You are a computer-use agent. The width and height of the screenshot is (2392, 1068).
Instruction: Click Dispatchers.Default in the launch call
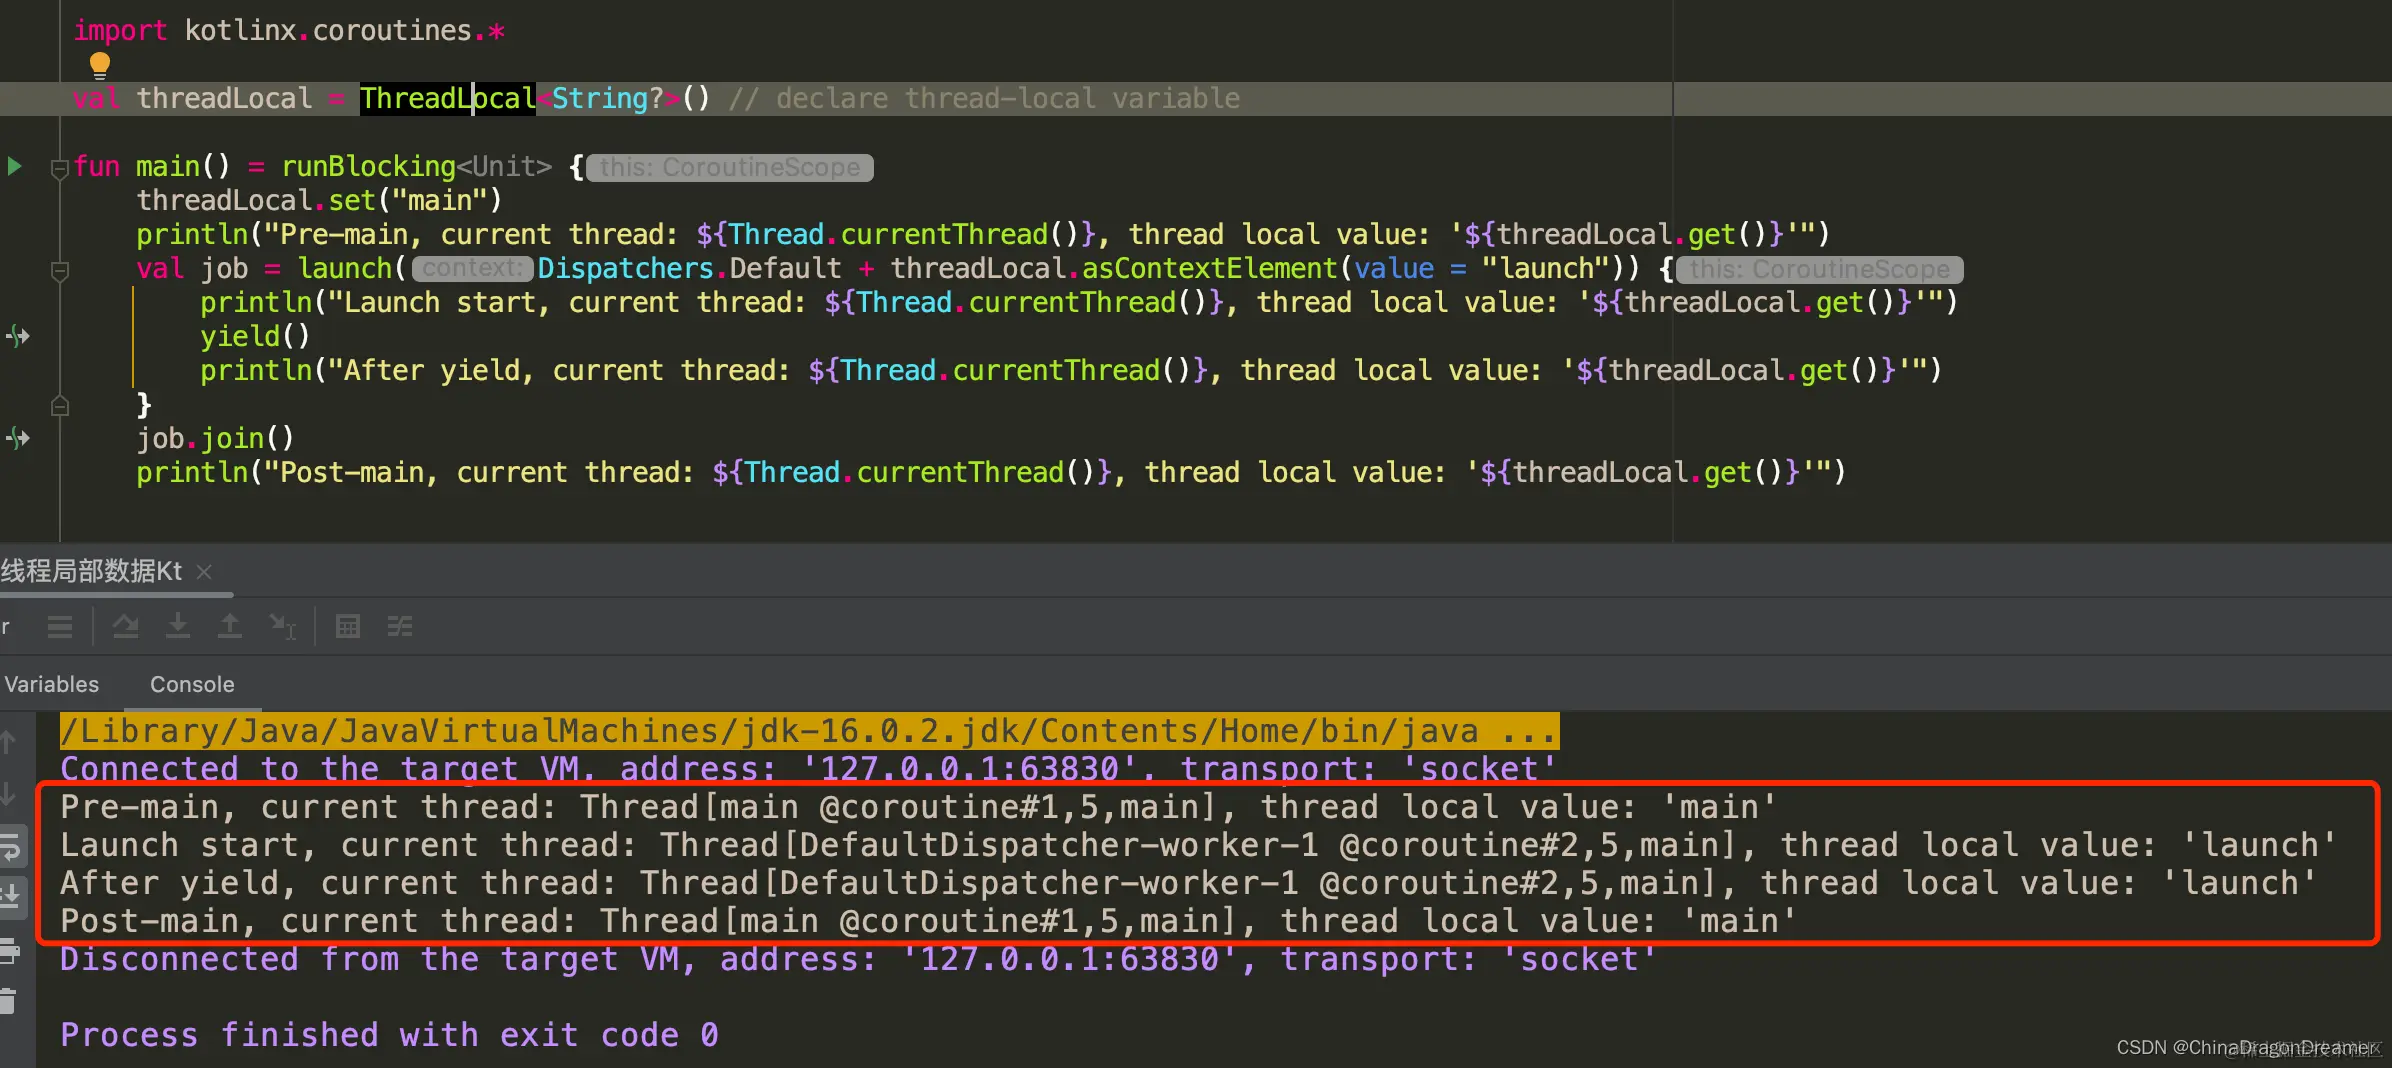(x=689, y=269)
